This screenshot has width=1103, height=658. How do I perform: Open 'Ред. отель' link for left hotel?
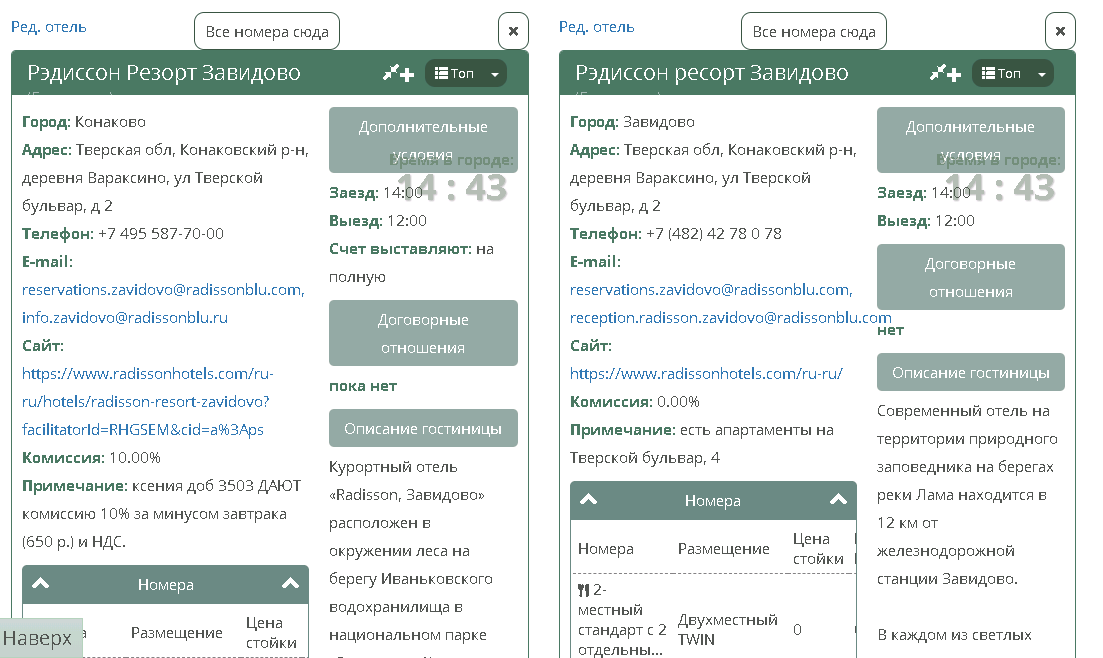[x=49, y=27]
